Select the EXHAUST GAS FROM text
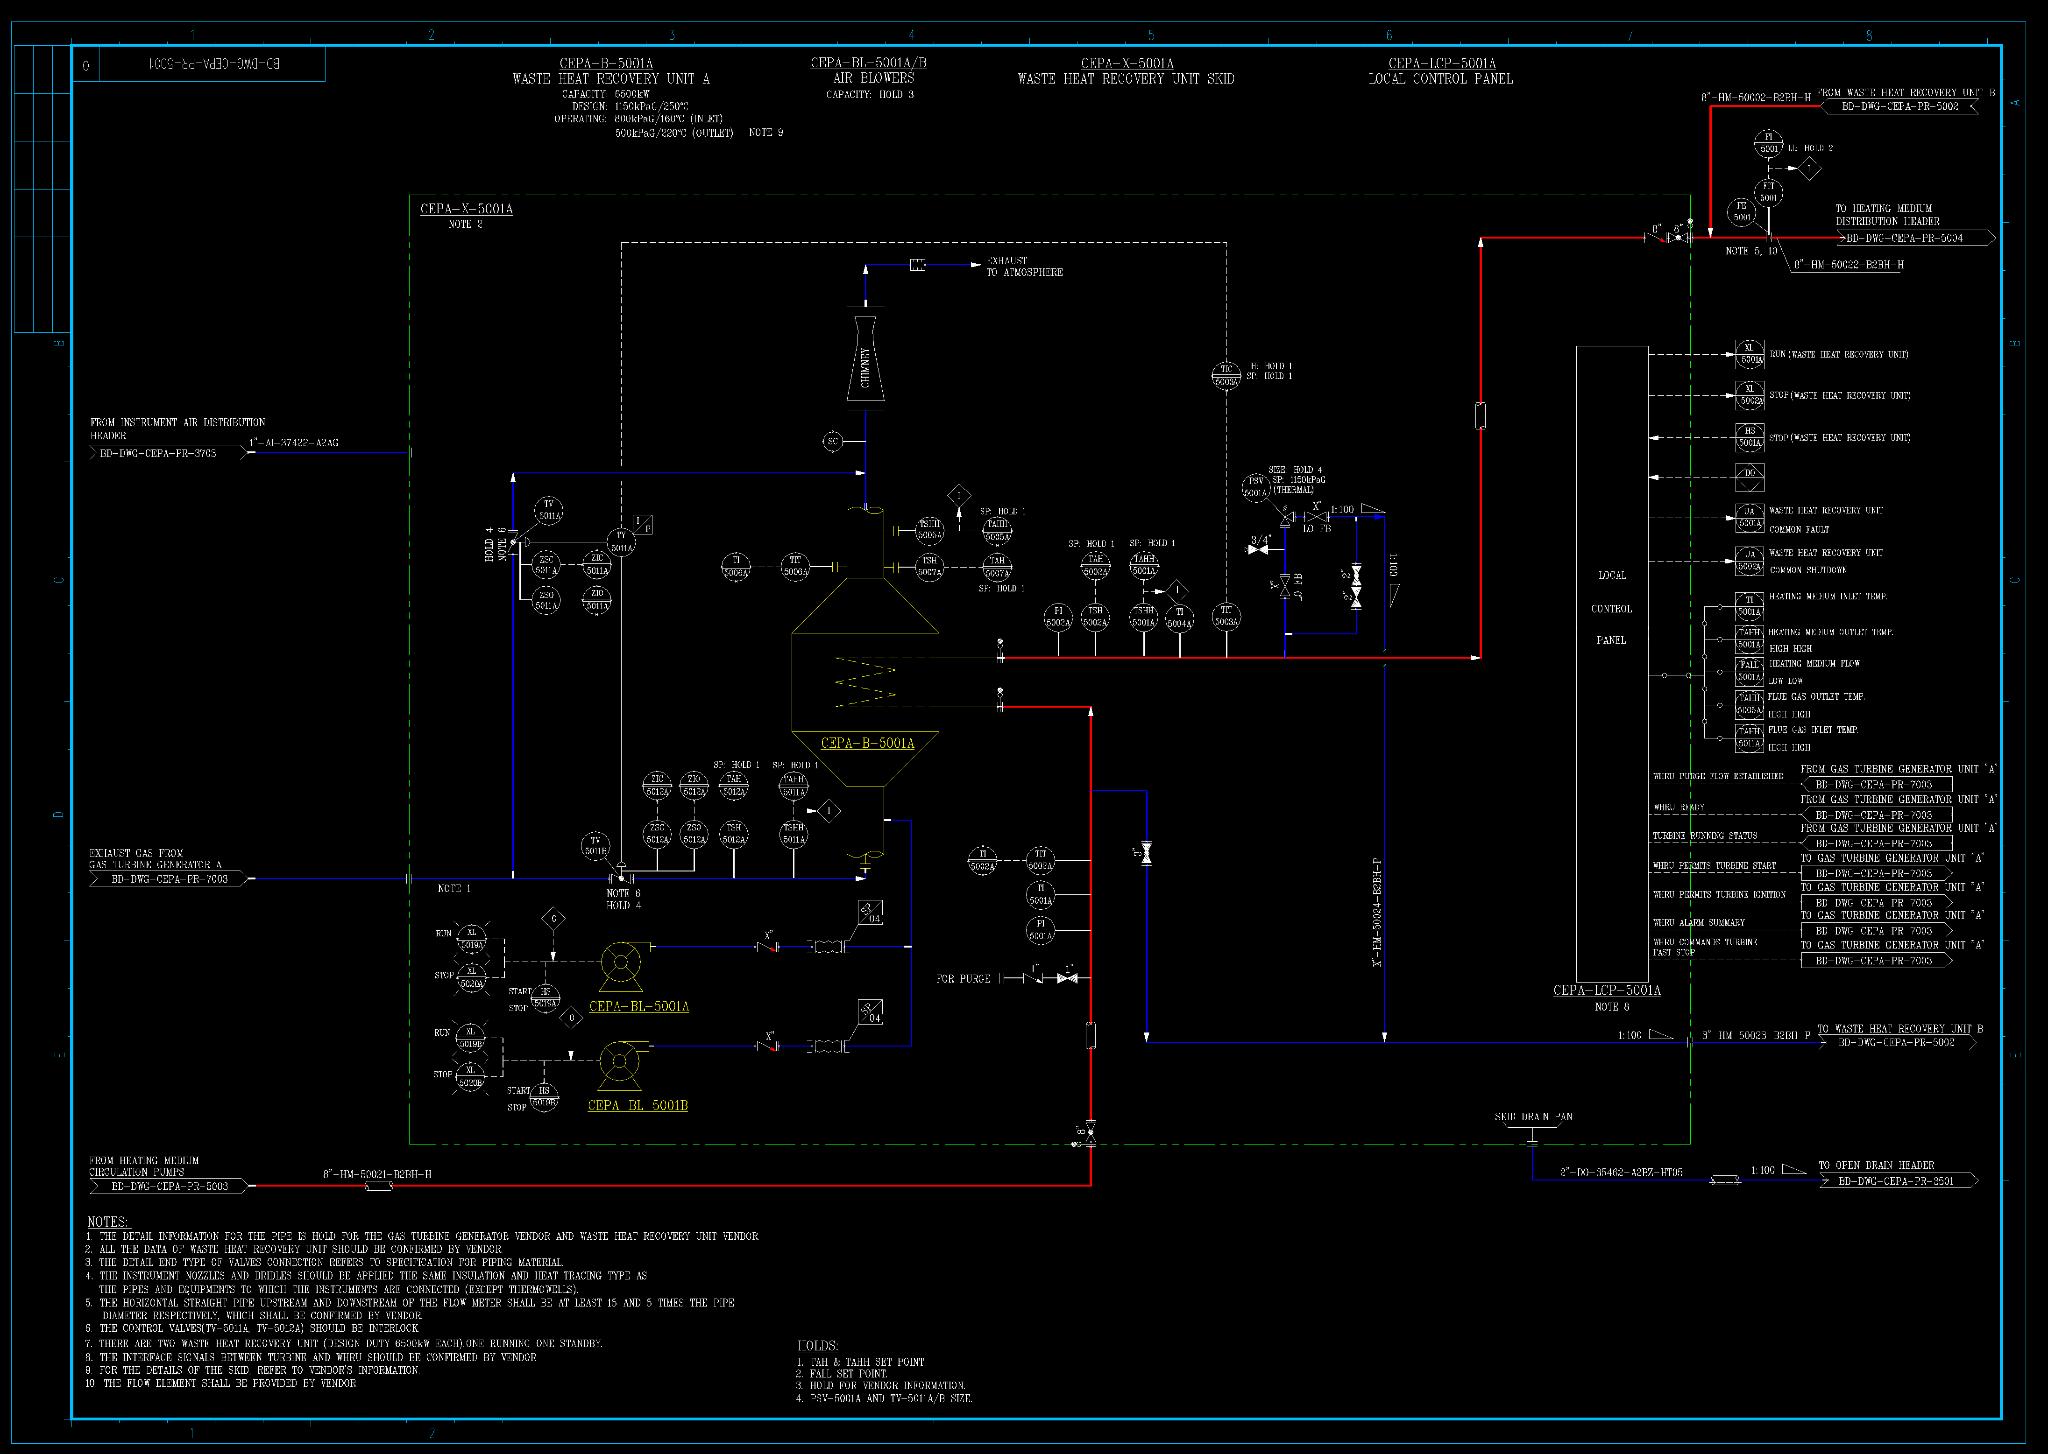 click(x=136, y=854)
